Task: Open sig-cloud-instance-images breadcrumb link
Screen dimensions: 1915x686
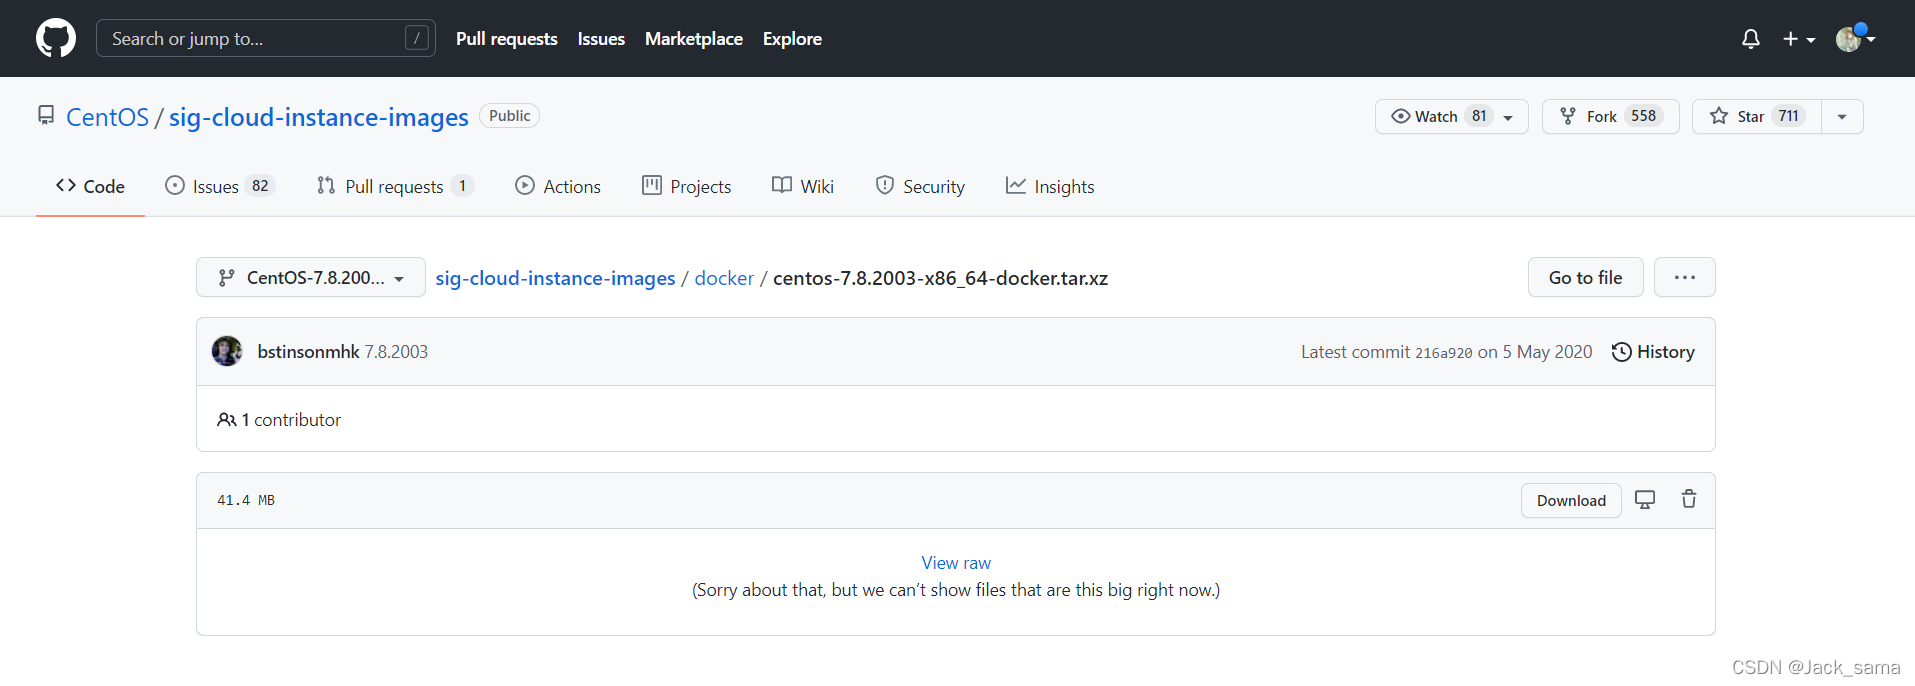Action: pos(555,278)
